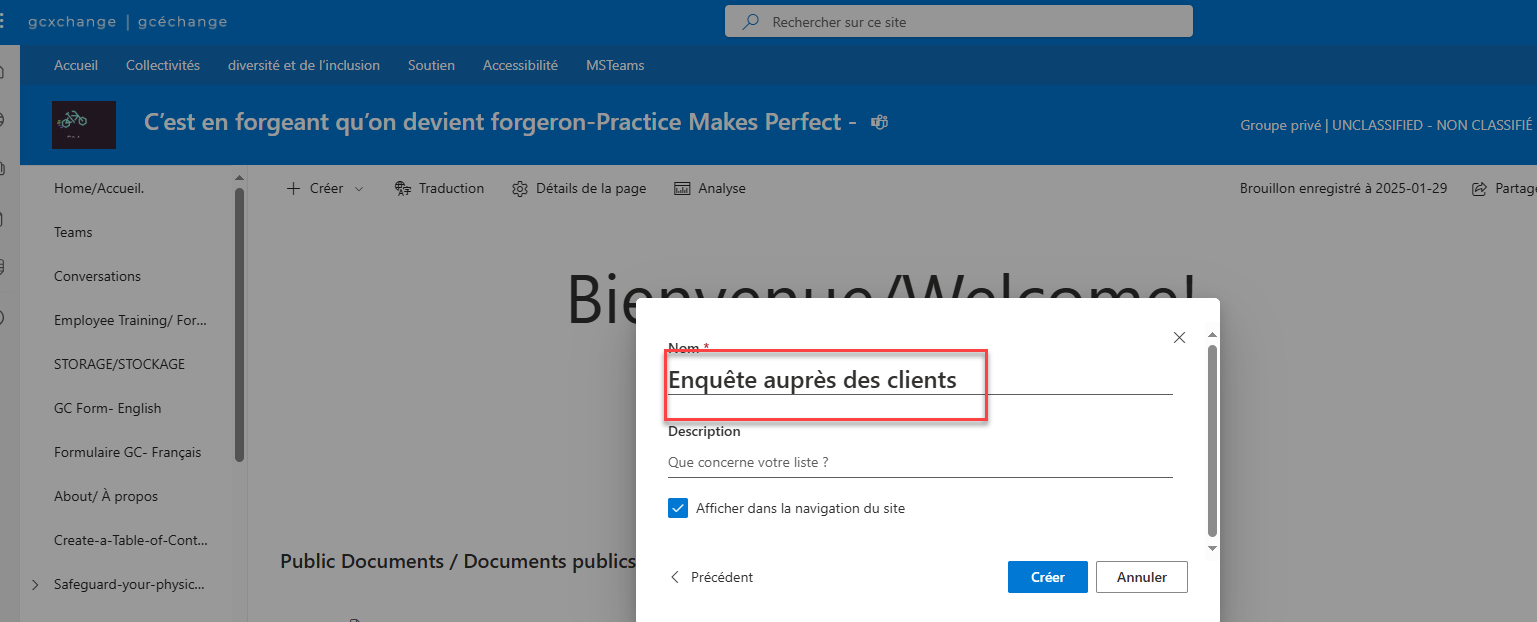
Task: Go back using the Précédent arrow
Action: (x=675, y=577)
